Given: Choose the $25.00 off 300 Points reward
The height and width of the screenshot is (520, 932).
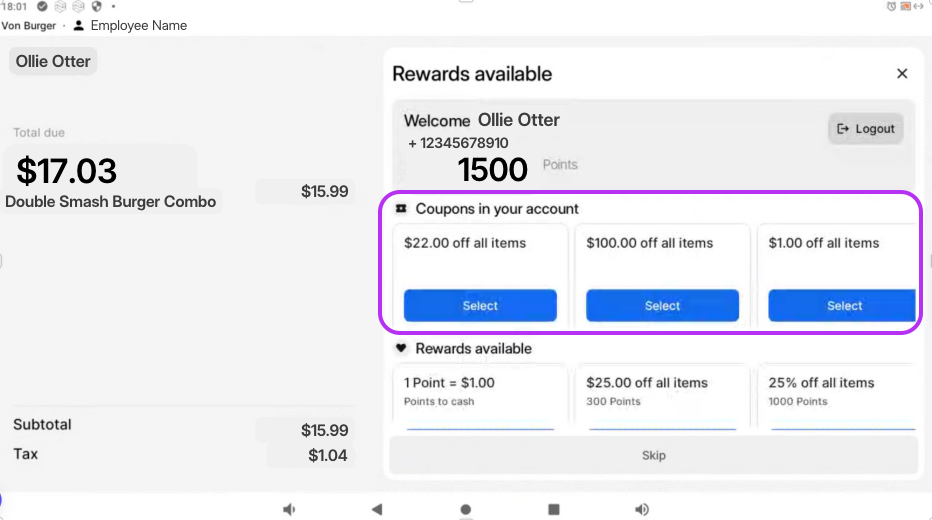Looking at the screenshot, I should (662, 396).
